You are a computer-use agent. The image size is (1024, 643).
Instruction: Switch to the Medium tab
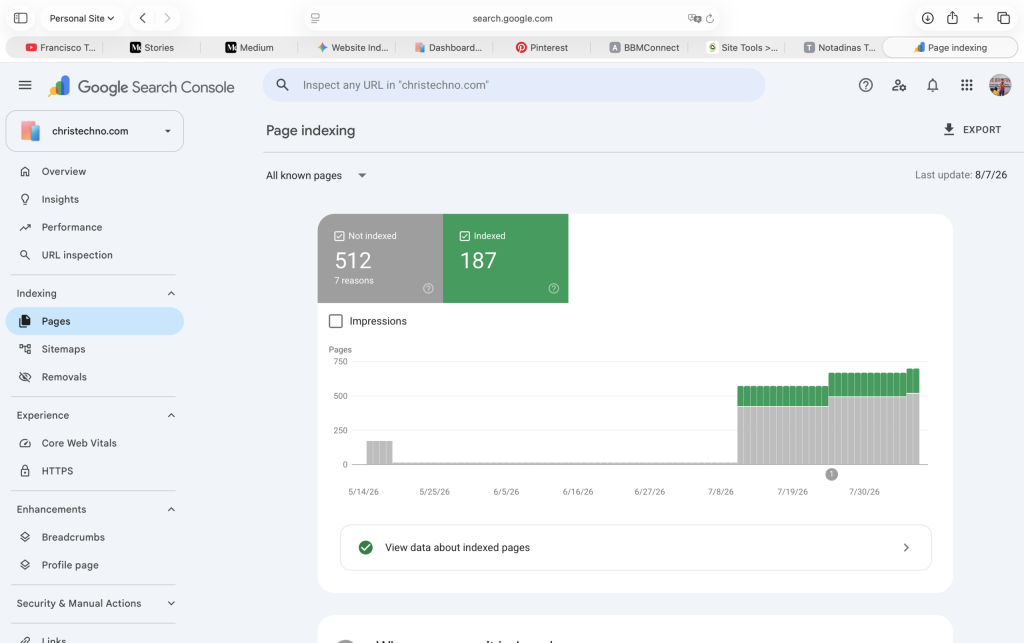(x=249, y=47)
